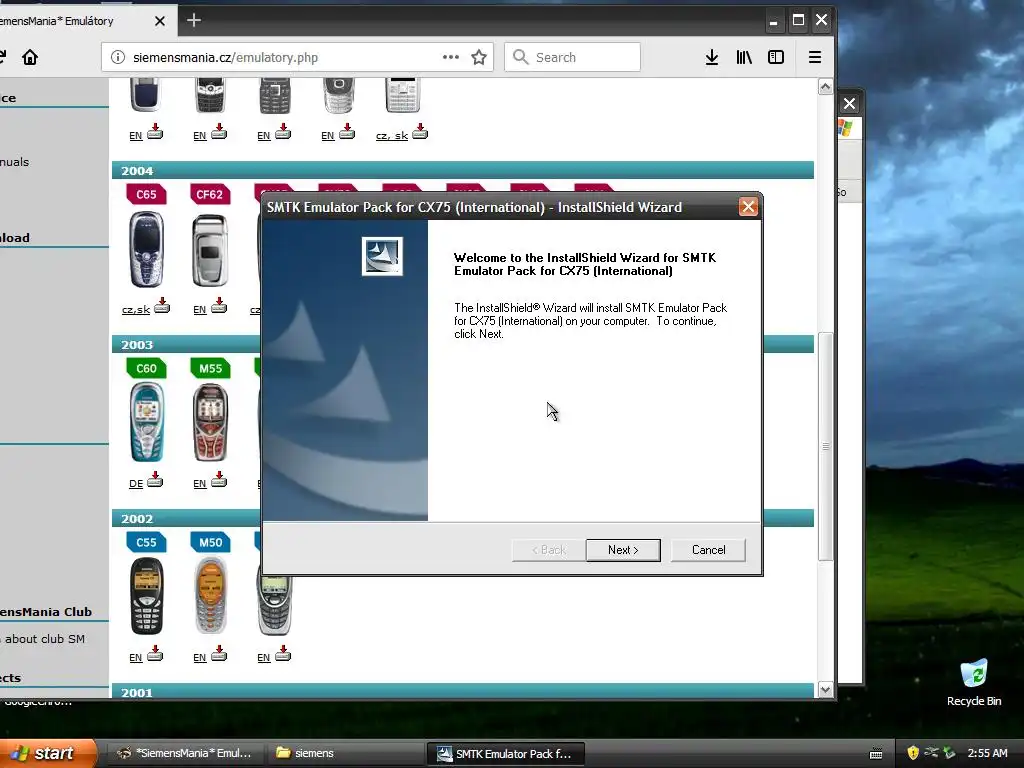Open the Windows start menu

point(47,753)
